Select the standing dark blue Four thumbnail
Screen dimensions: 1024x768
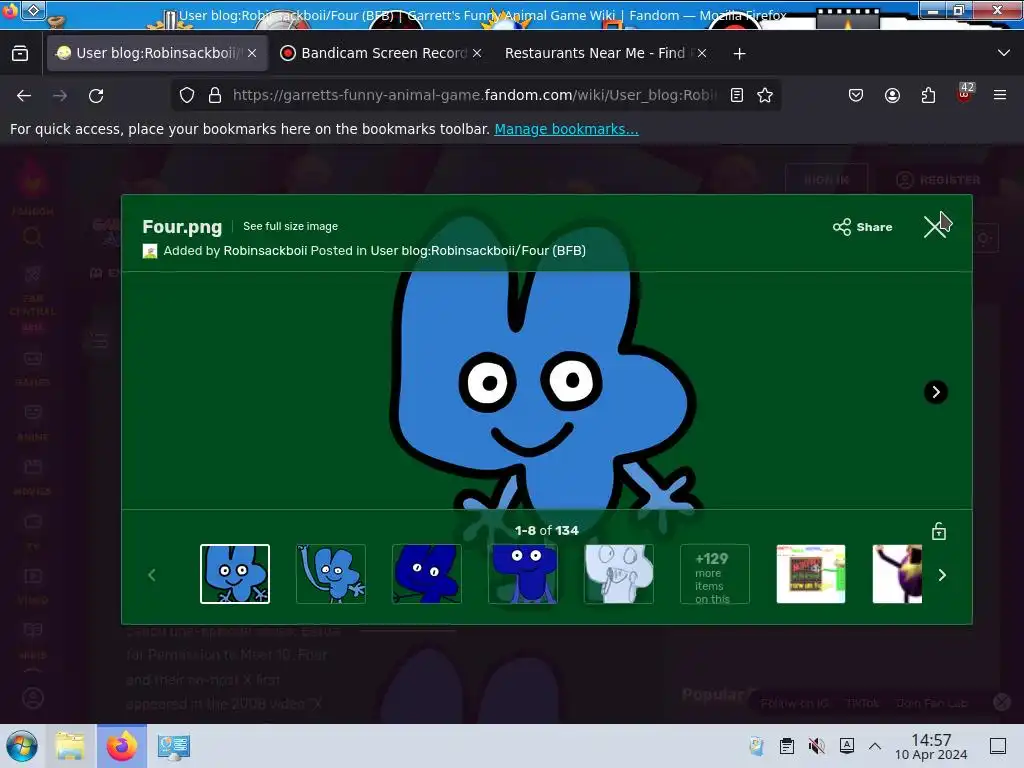click(x=523, y=574)
